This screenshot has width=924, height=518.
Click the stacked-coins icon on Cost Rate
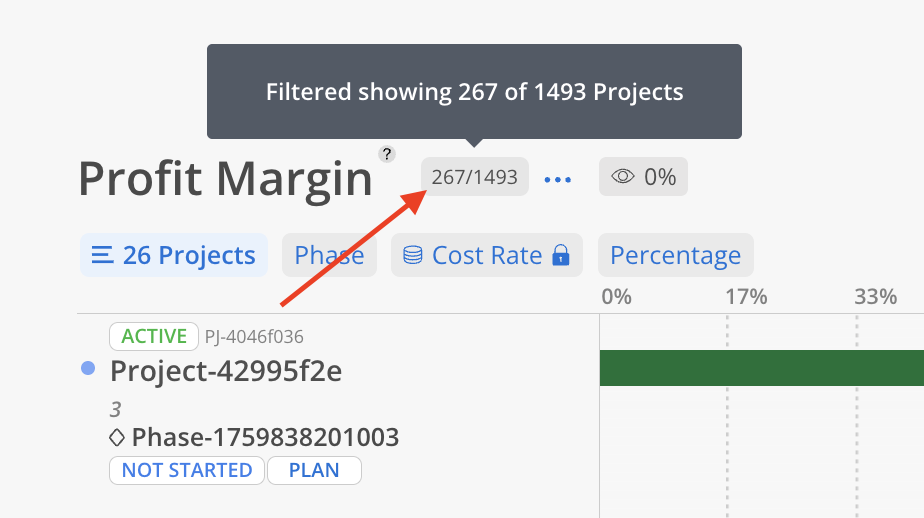click(412, 255)
